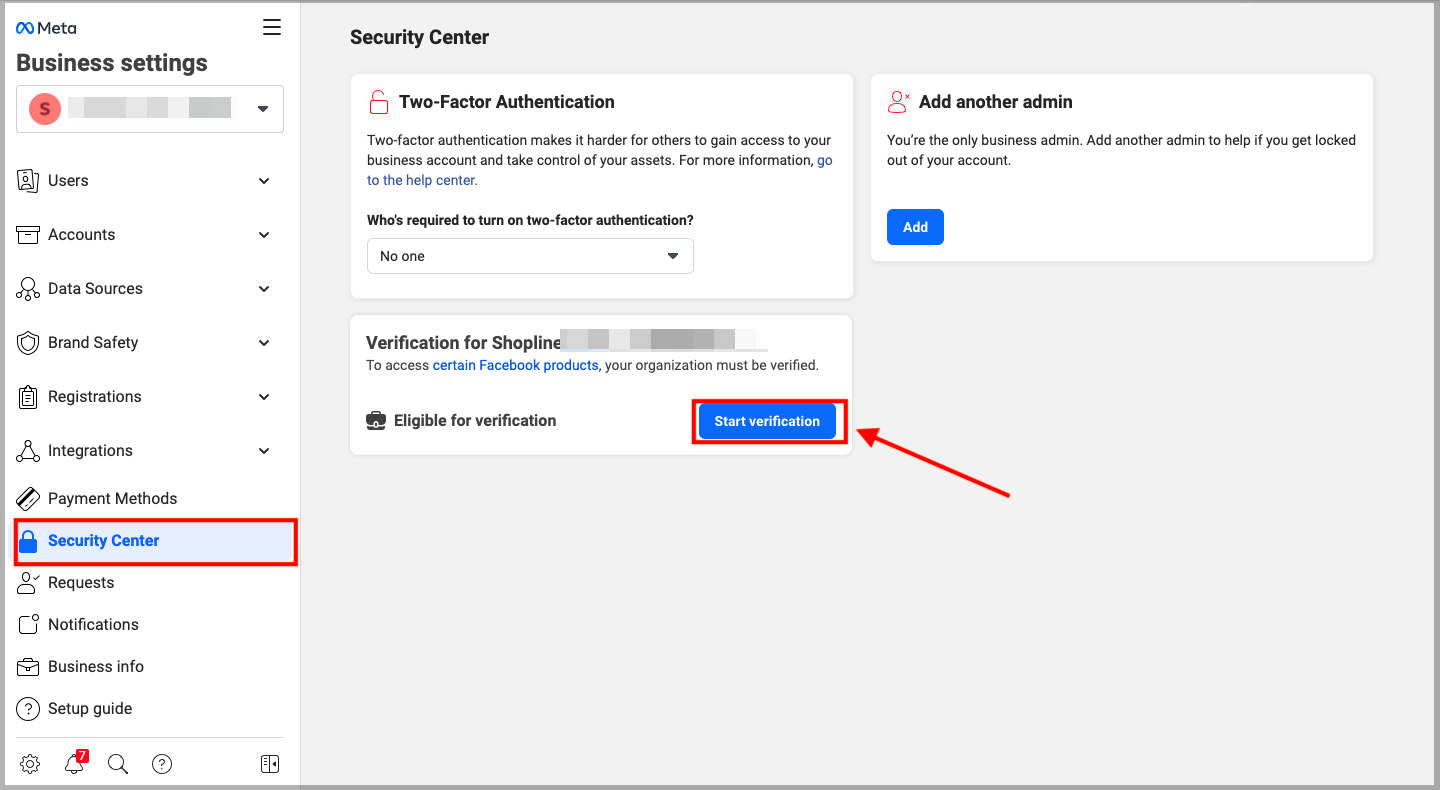Click the Add button for another admin
Image resolution: width=1440 pixels, height=790 pixels.
915,227
